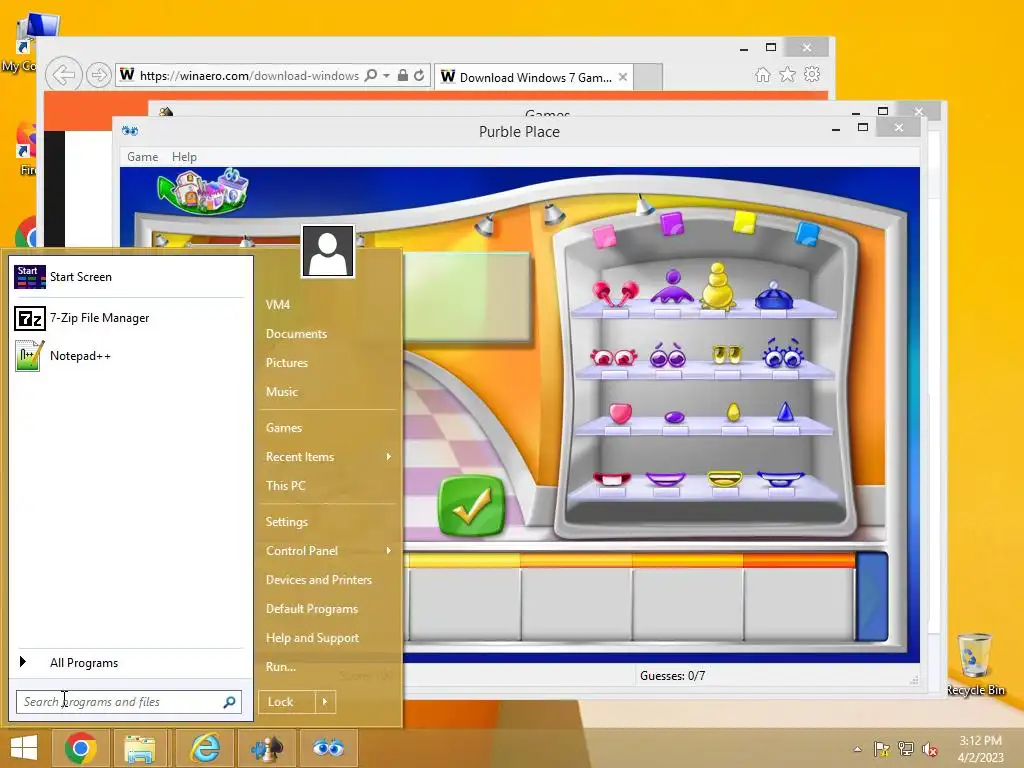1024x768 pixels.
Task: Pick the purple pointed hat on the shelf
Action: (x=673, y=287)
